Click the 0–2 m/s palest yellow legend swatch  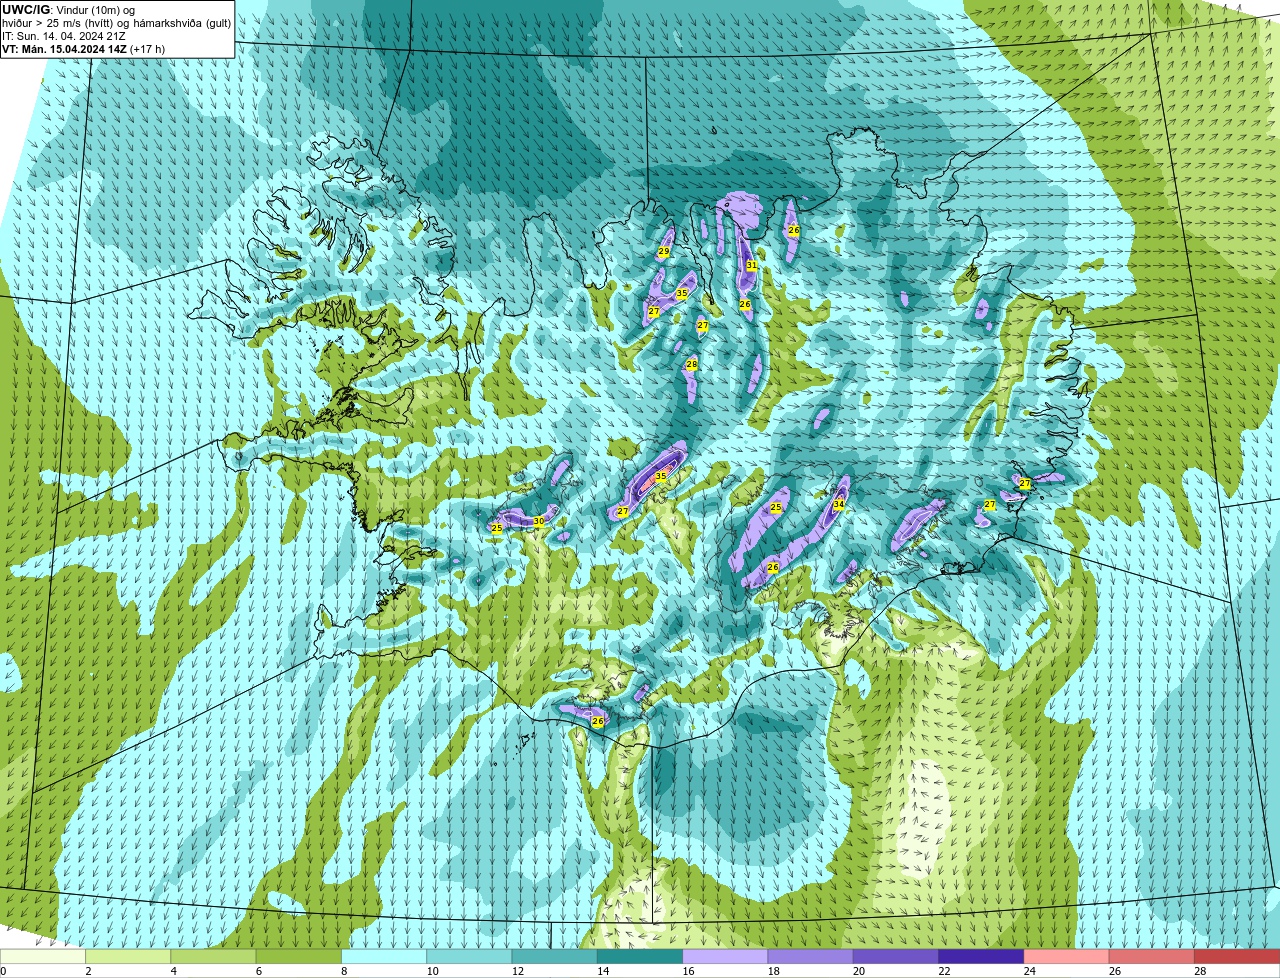[43, 956]
